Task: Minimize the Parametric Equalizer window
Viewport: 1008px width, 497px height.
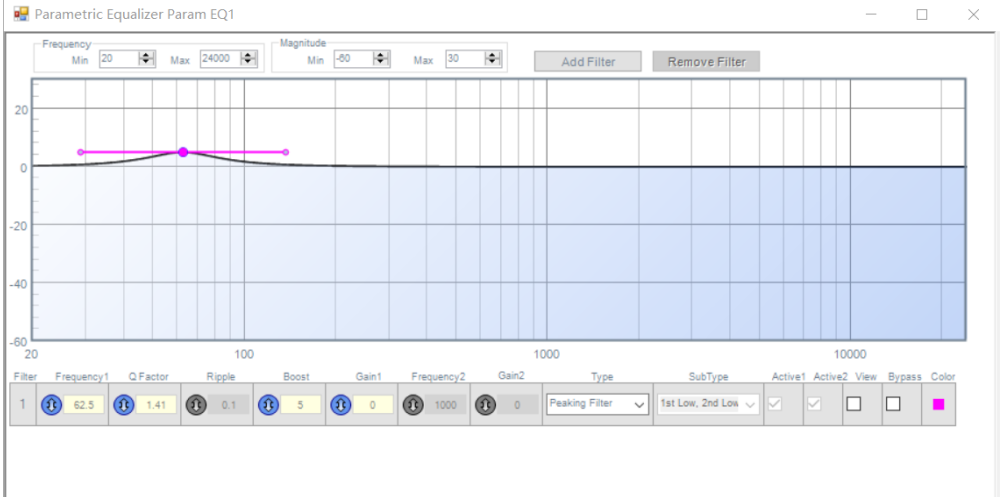Action: pos(871,15)
